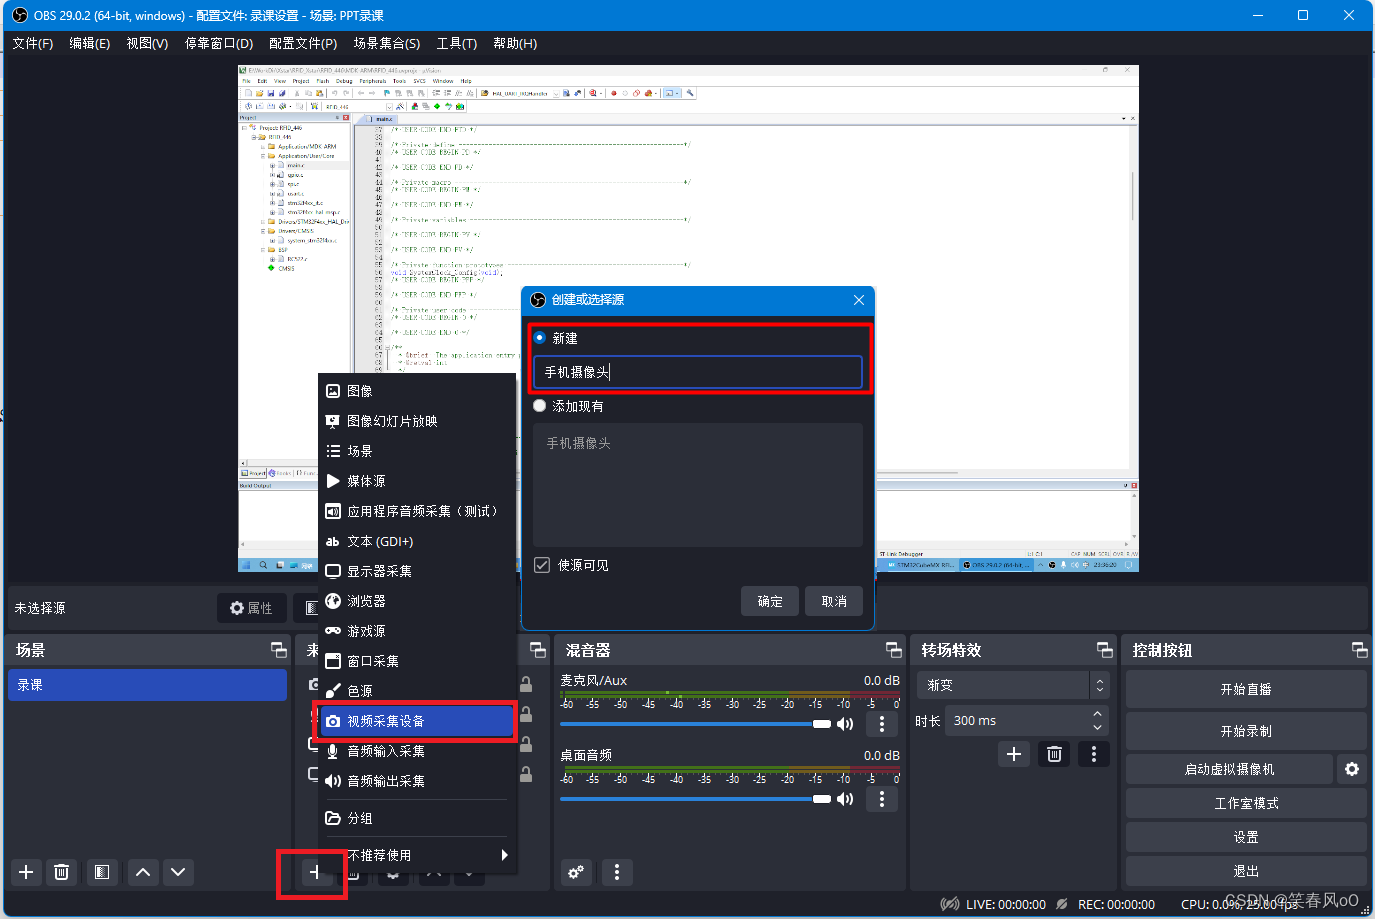The height and width of the screenshot is (919, 1375).
Task: Choose 文本 (GDI+) from the source menu
Action: click(x=418, y=541)
